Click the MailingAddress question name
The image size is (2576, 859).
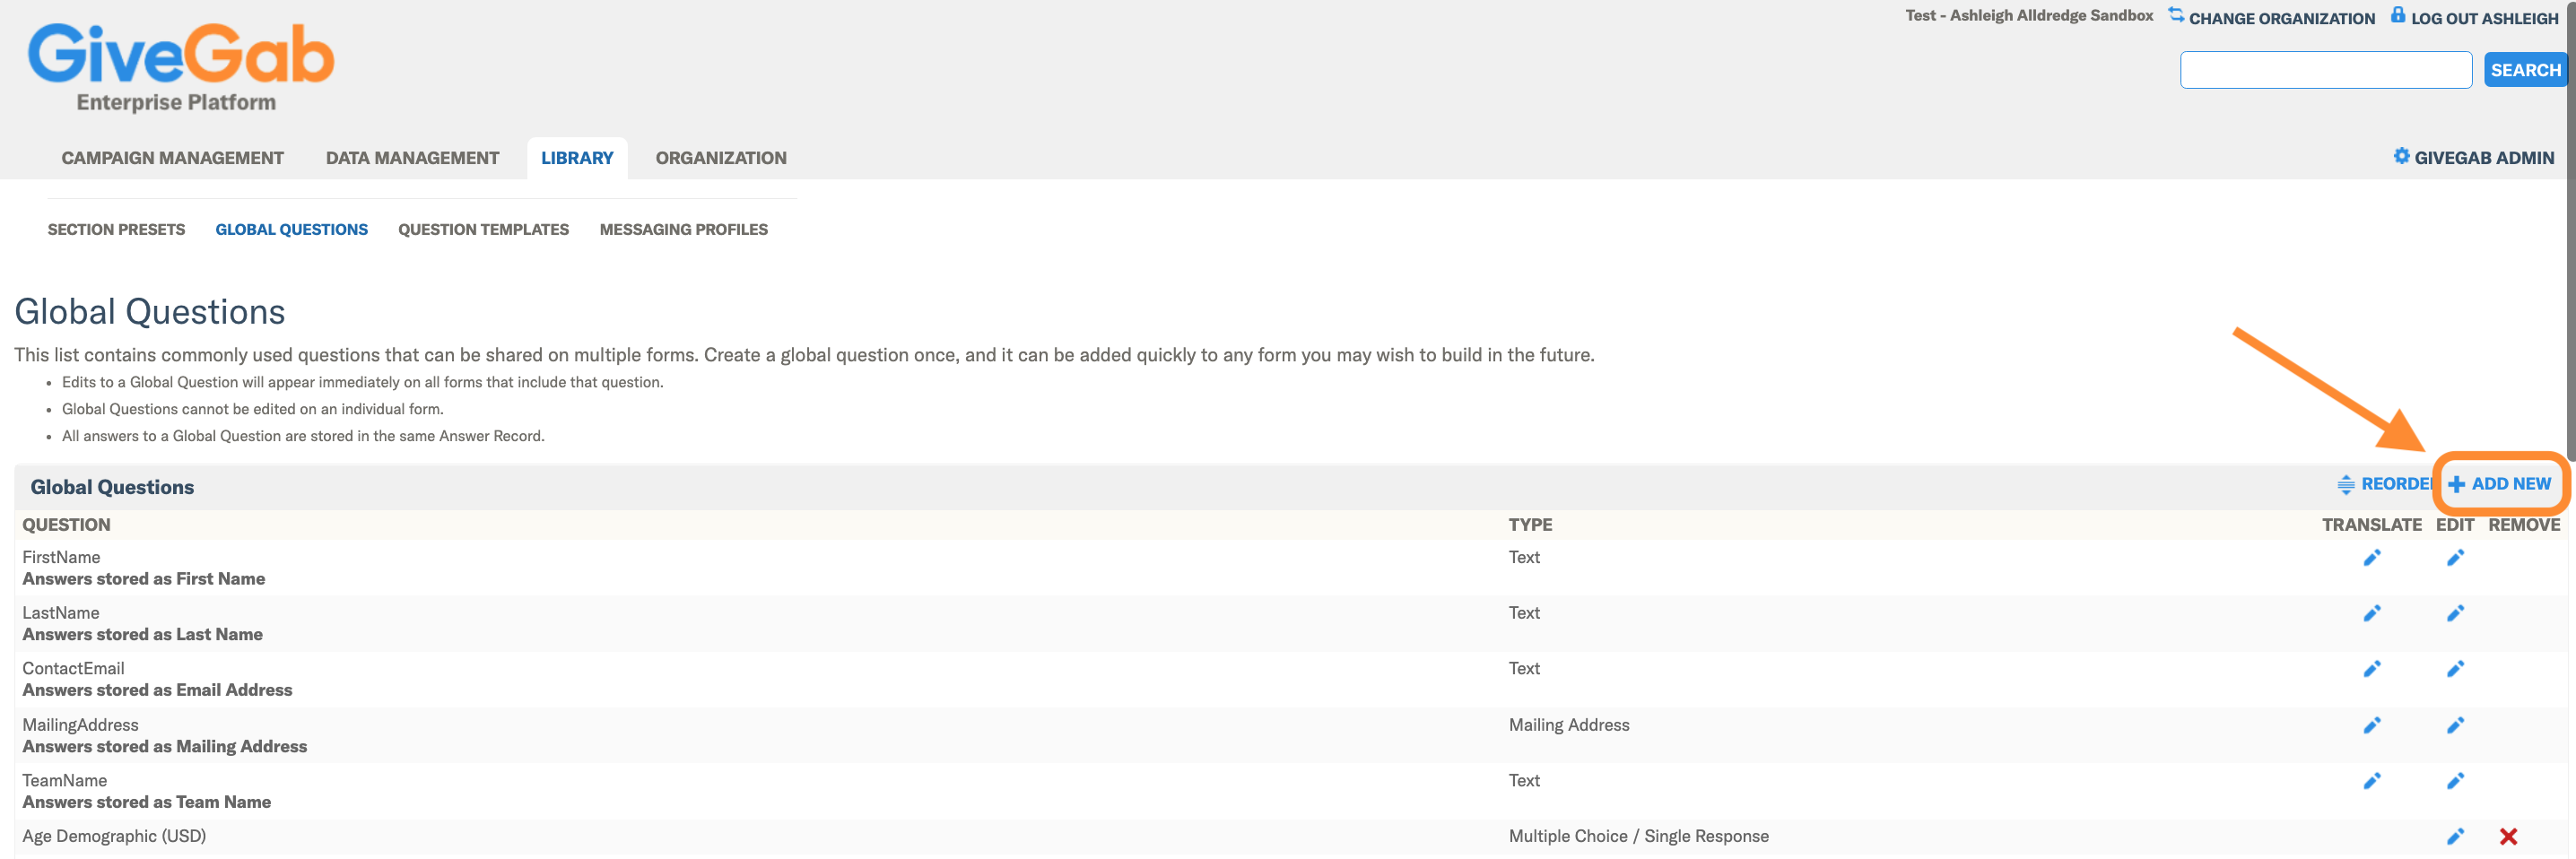pos(80,725)
